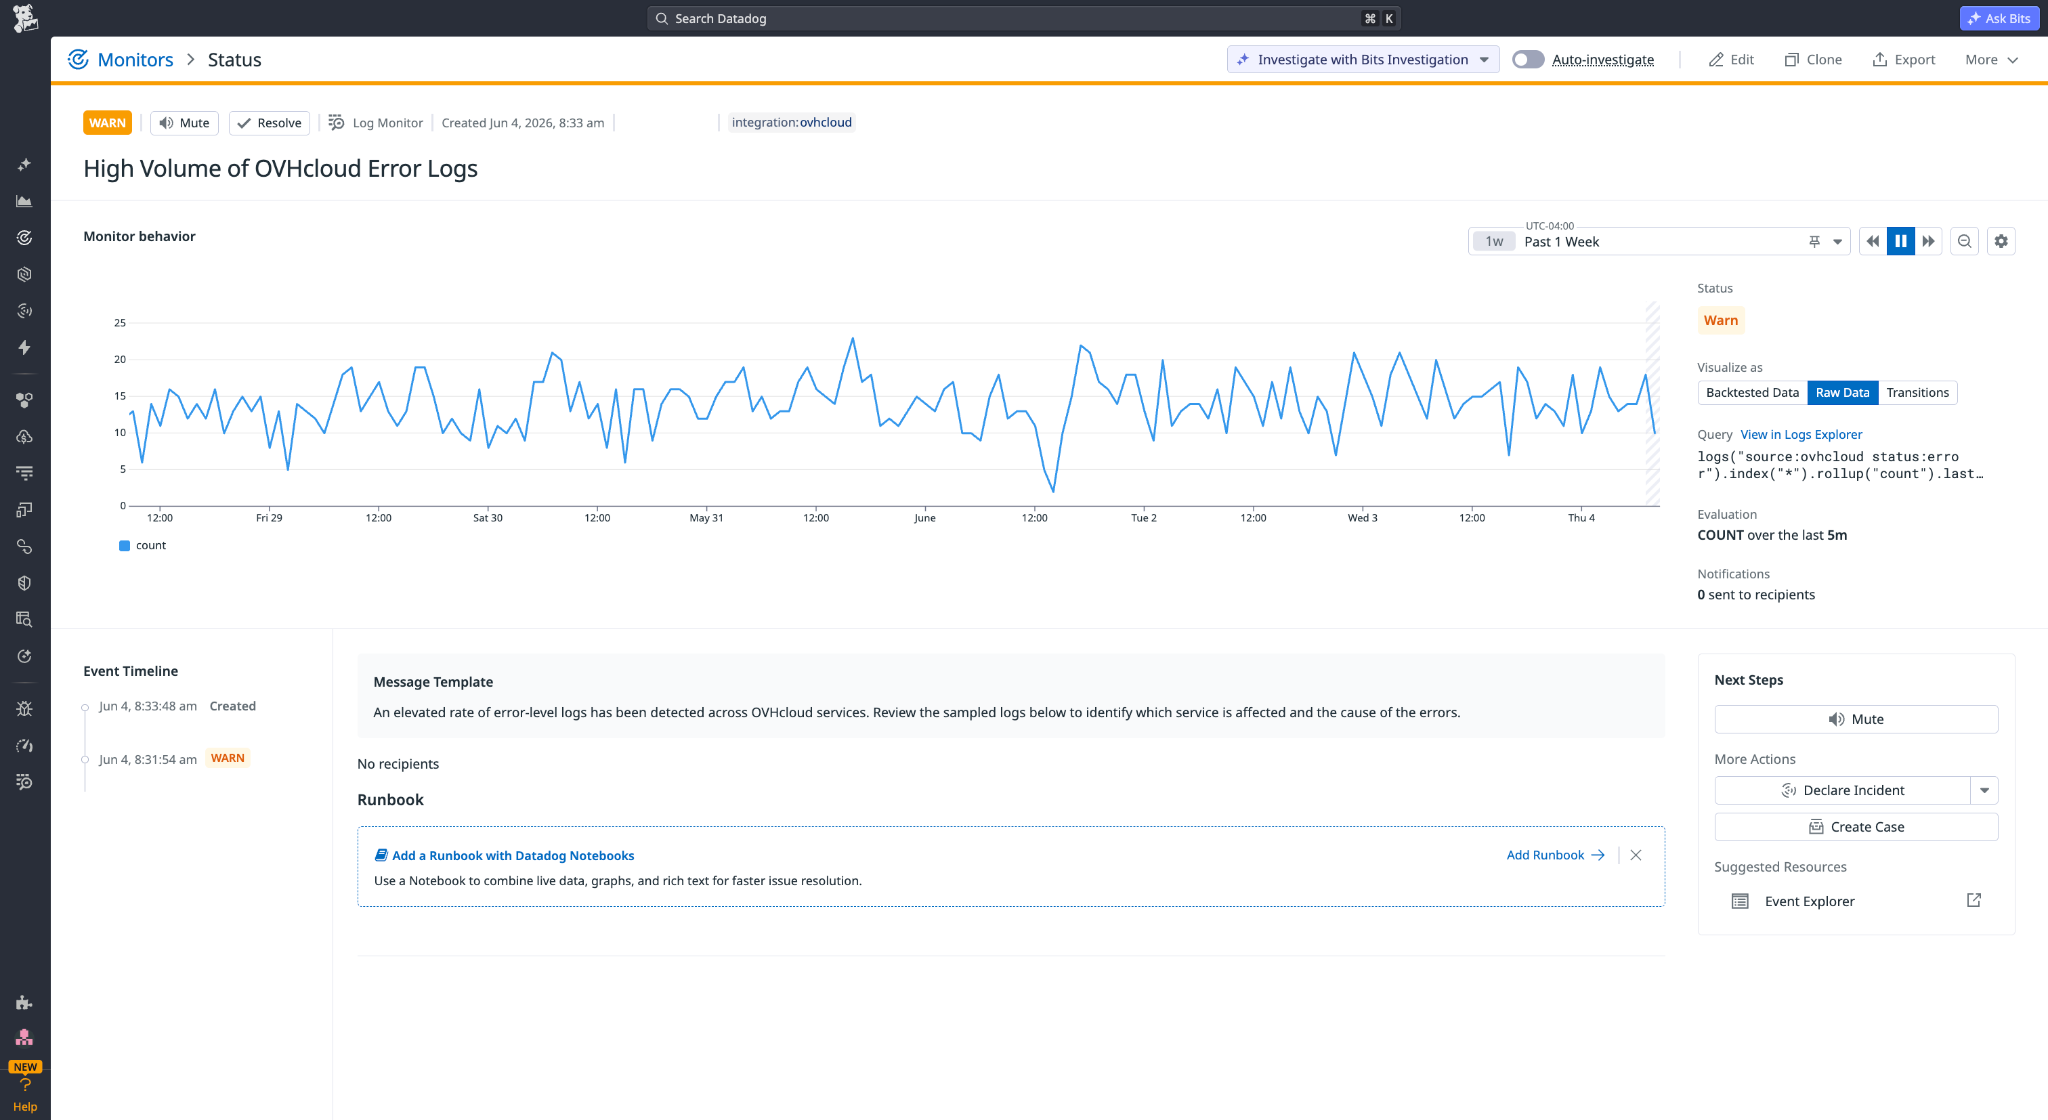The height and width of the screenshot is (1120, 2048).
Task: Open Add a Runbook with Datadog Notebooks
Action: point(504,855)
